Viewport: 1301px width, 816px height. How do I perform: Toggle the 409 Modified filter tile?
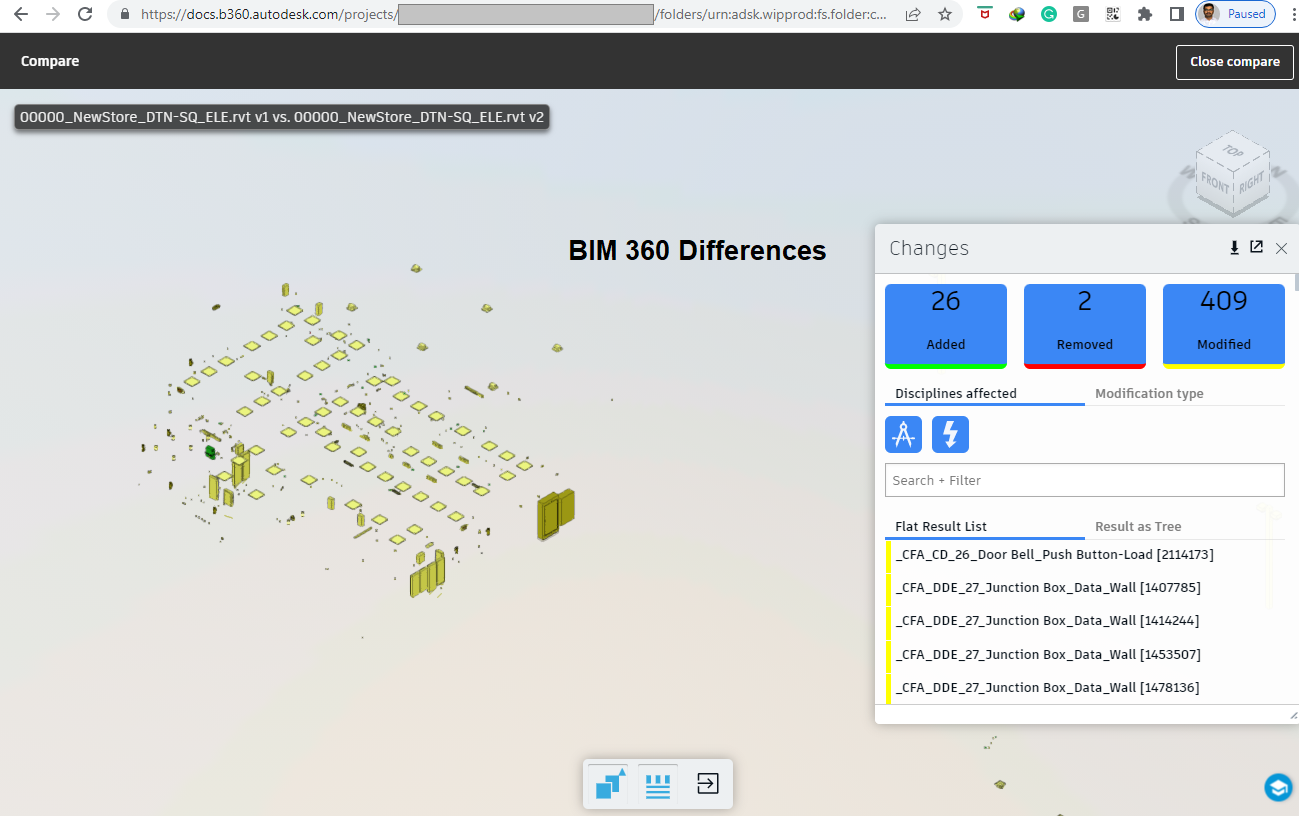tap(1224, 326)
